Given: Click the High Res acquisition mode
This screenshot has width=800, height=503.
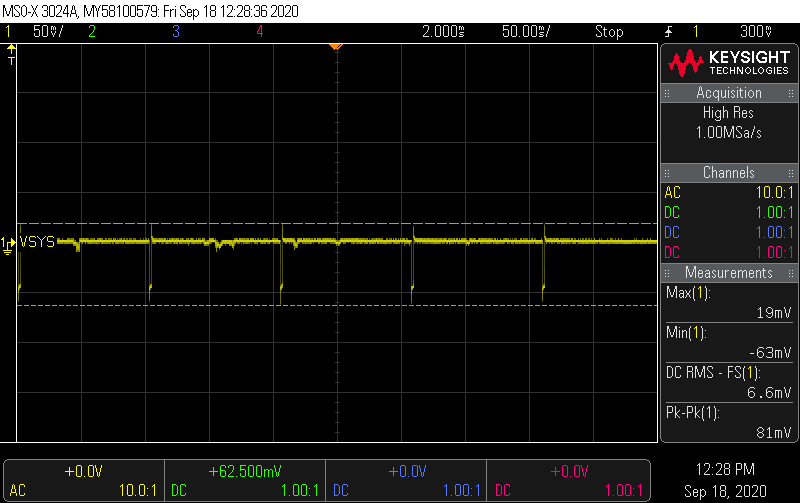Looking at the screenshot, I should tap(728, 113).
